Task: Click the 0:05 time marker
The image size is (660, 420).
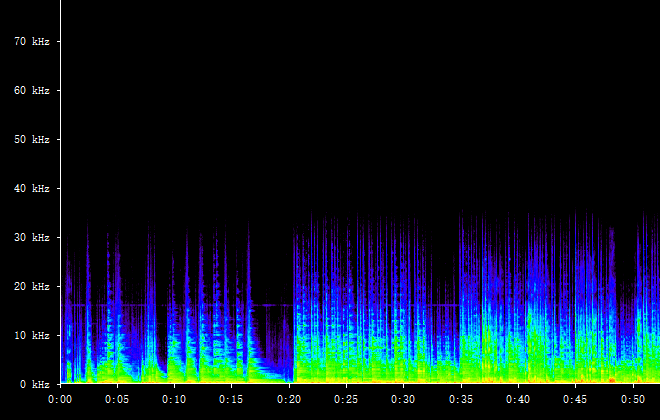Action: click(x=117, y=399)
